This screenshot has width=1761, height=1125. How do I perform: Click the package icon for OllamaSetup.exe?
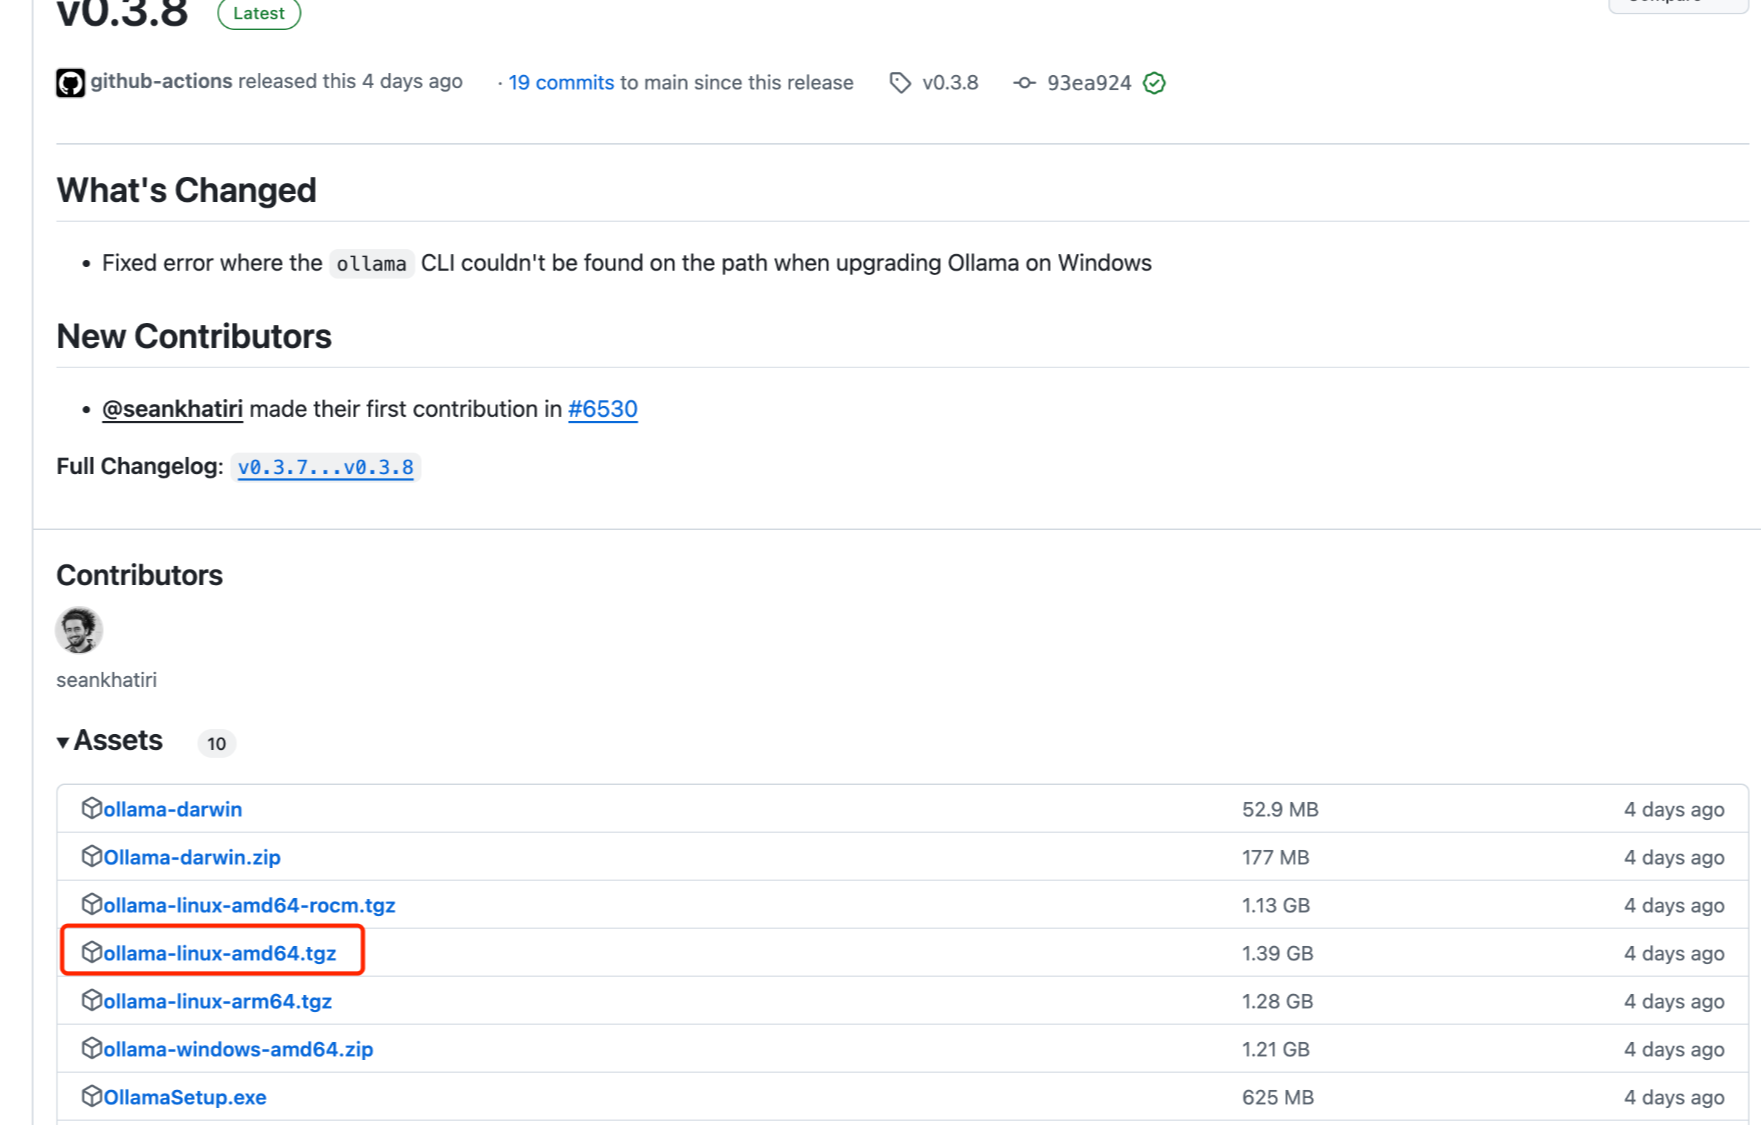(x=91, y=1096)
